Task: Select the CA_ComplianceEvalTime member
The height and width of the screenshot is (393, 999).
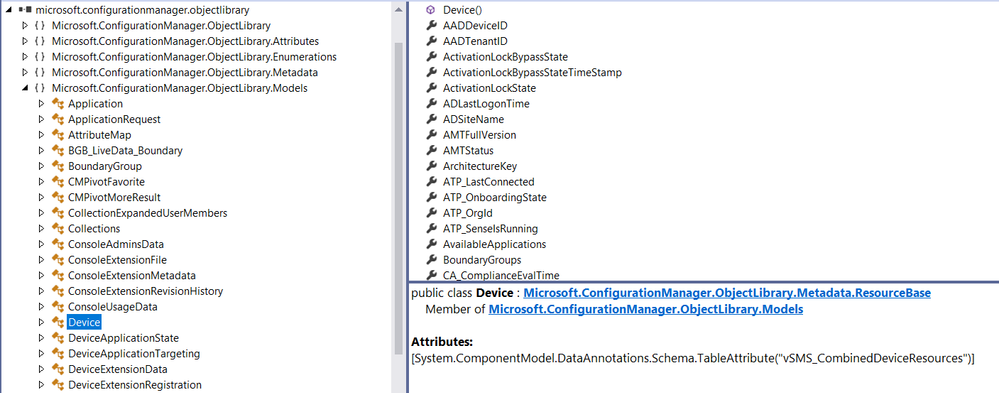Action: coord(501,276)
